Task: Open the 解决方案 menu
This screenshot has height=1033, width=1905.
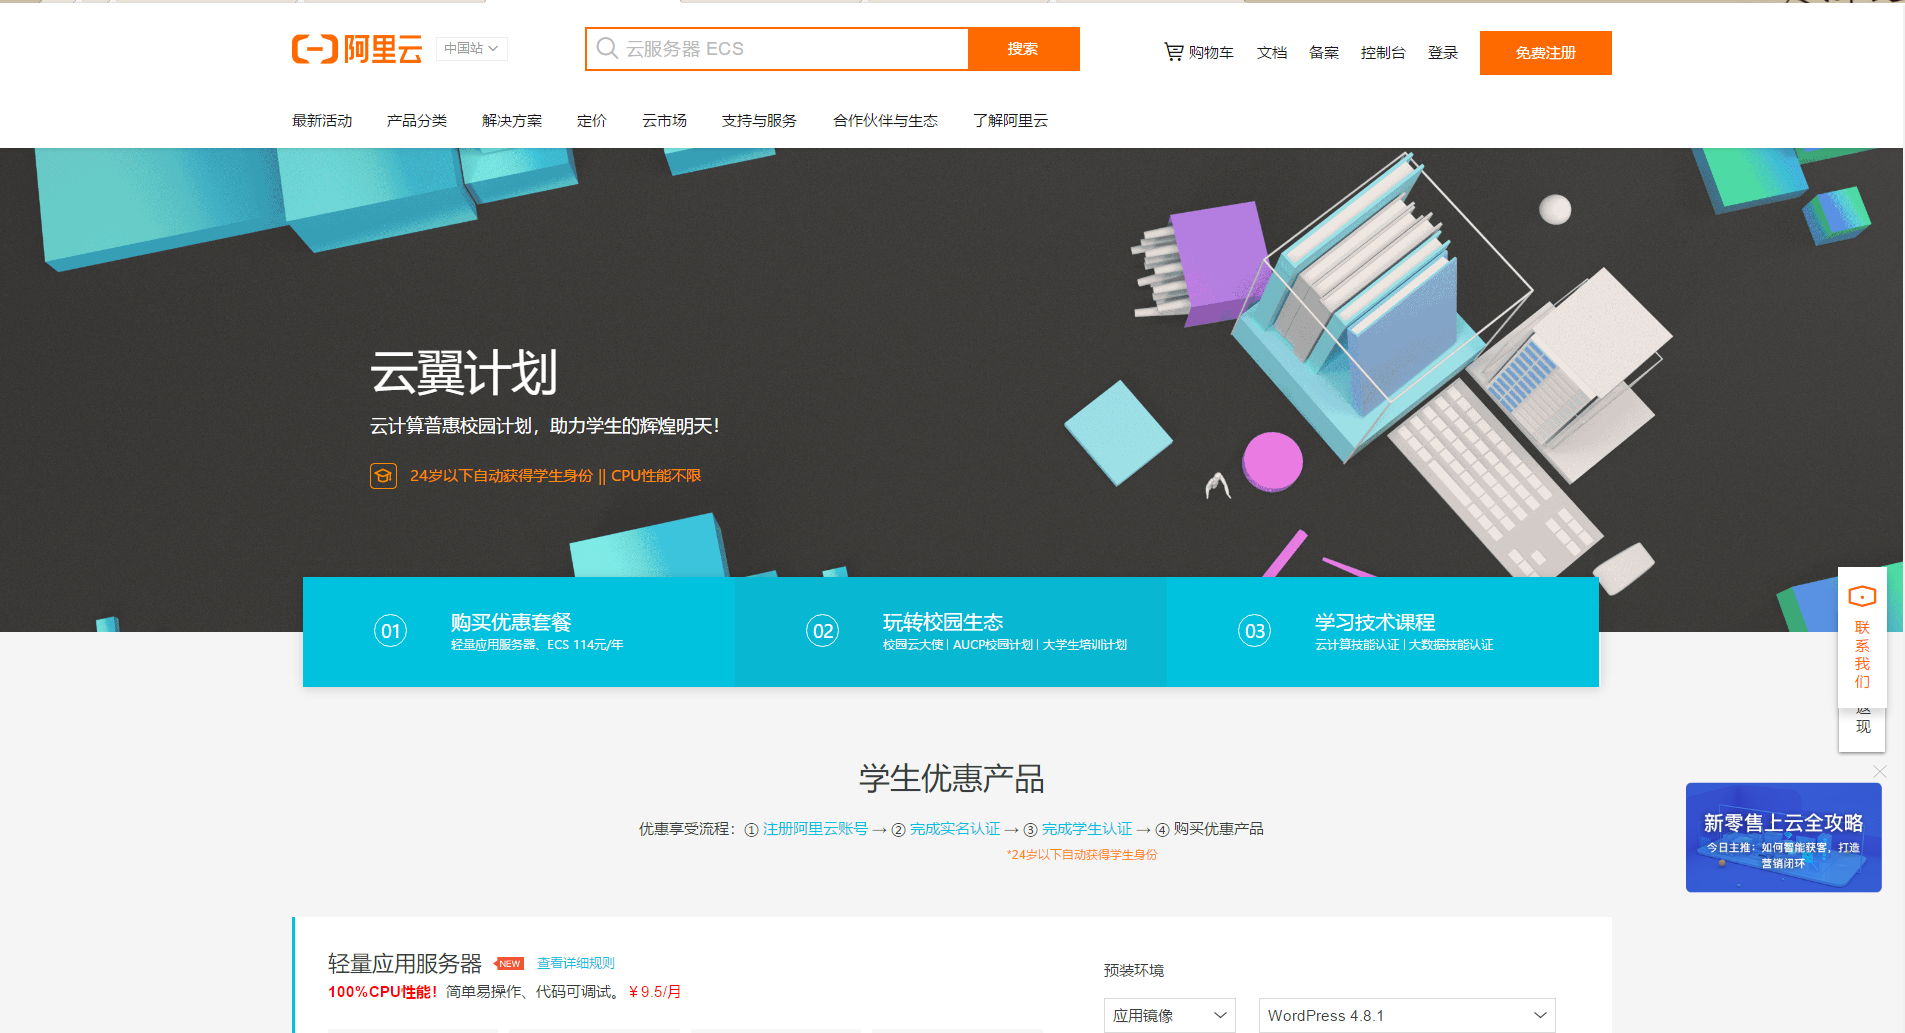Action: click(x=512, y=121)
